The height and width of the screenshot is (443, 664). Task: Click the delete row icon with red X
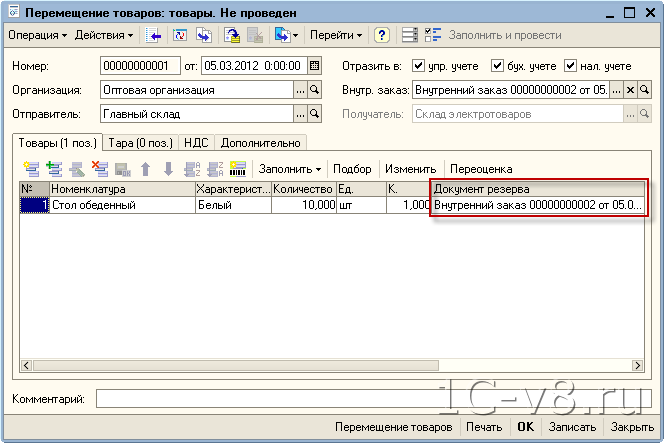coord(100,169)
